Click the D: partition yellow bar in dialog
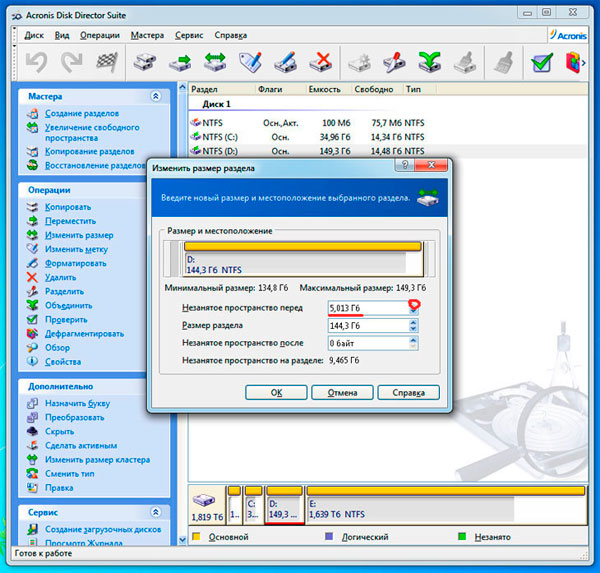The width and height of the screenshot is (600, 573). point(303,246)
